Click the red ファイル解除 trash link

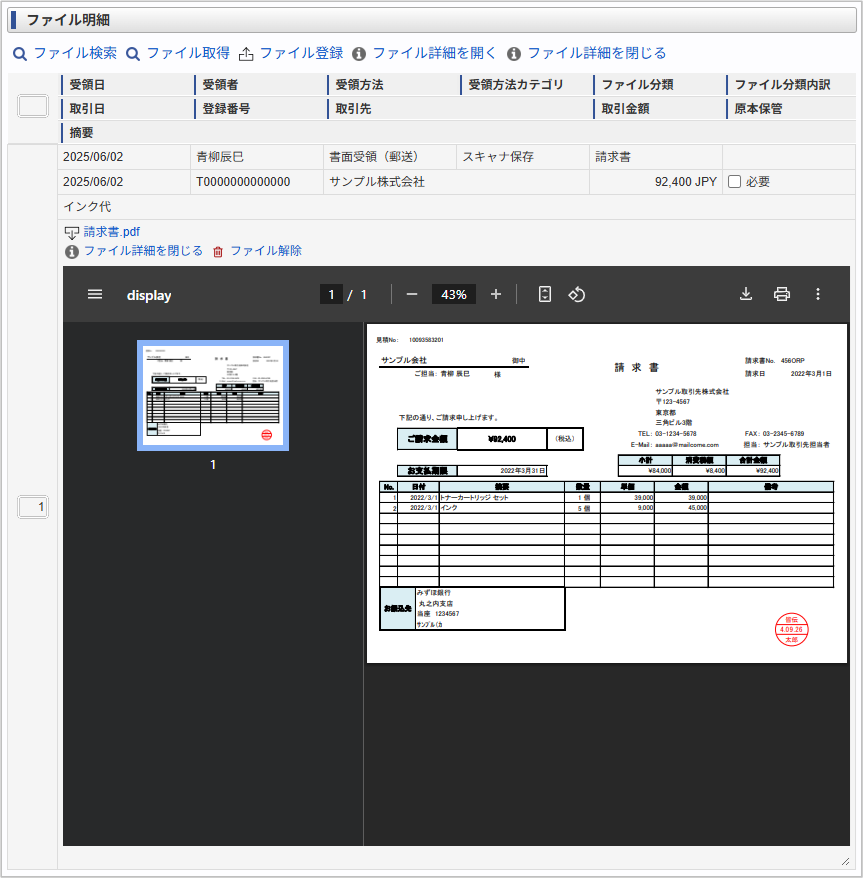click(x=257, y=251)
